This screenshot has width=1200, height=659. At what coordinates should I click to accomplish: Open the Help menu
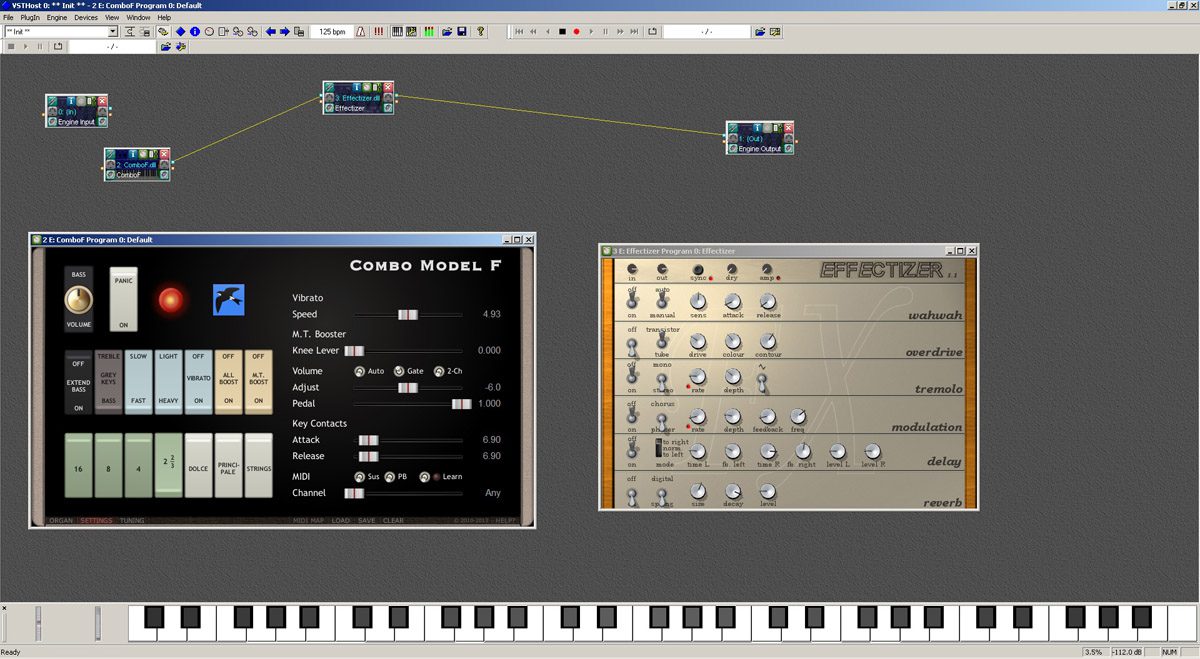(164, 18)
